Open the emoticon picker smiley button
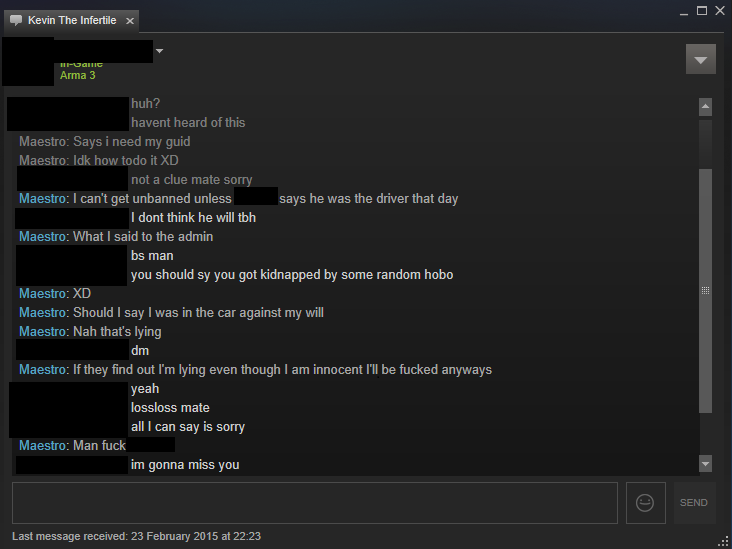This screenshot has height=549, width=732. pos(645,503)
